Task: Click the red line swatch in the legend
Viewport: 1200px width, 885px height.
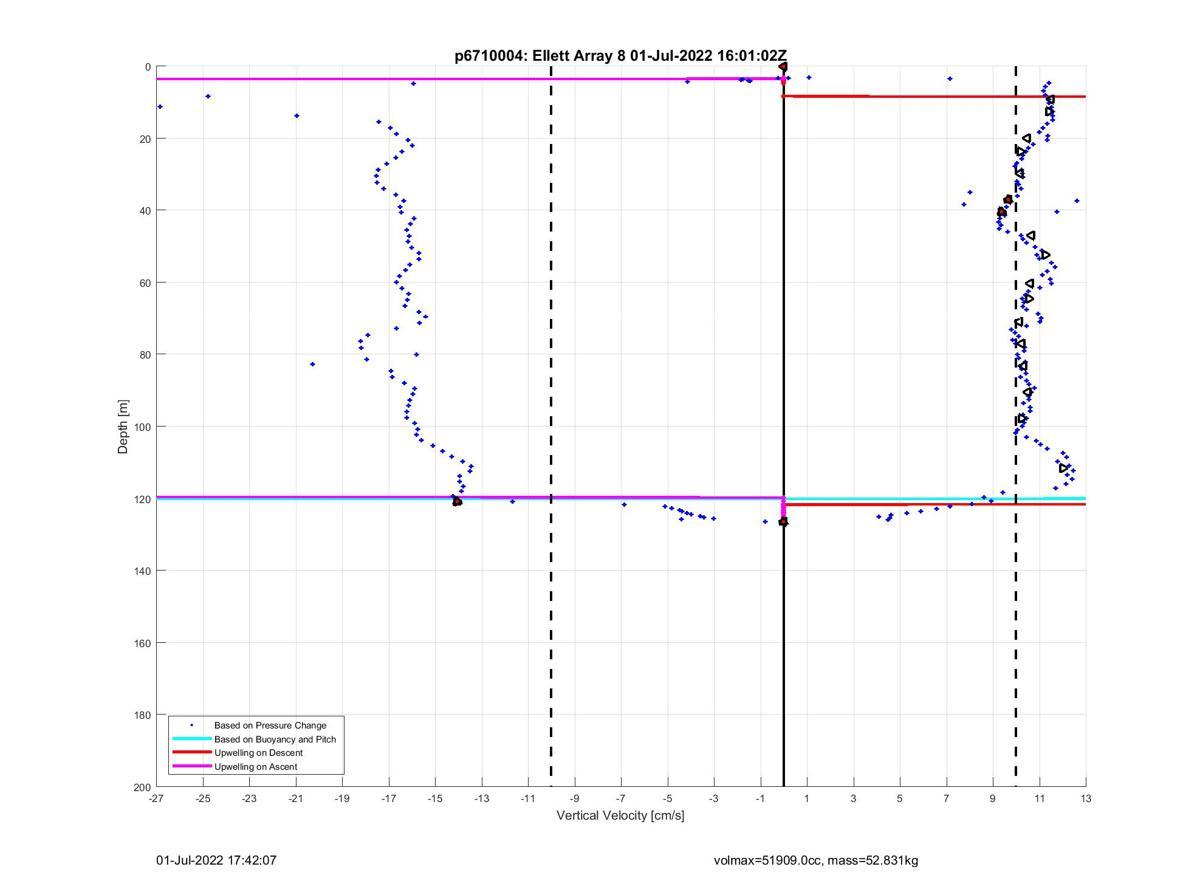Action: tap(192, 753)
